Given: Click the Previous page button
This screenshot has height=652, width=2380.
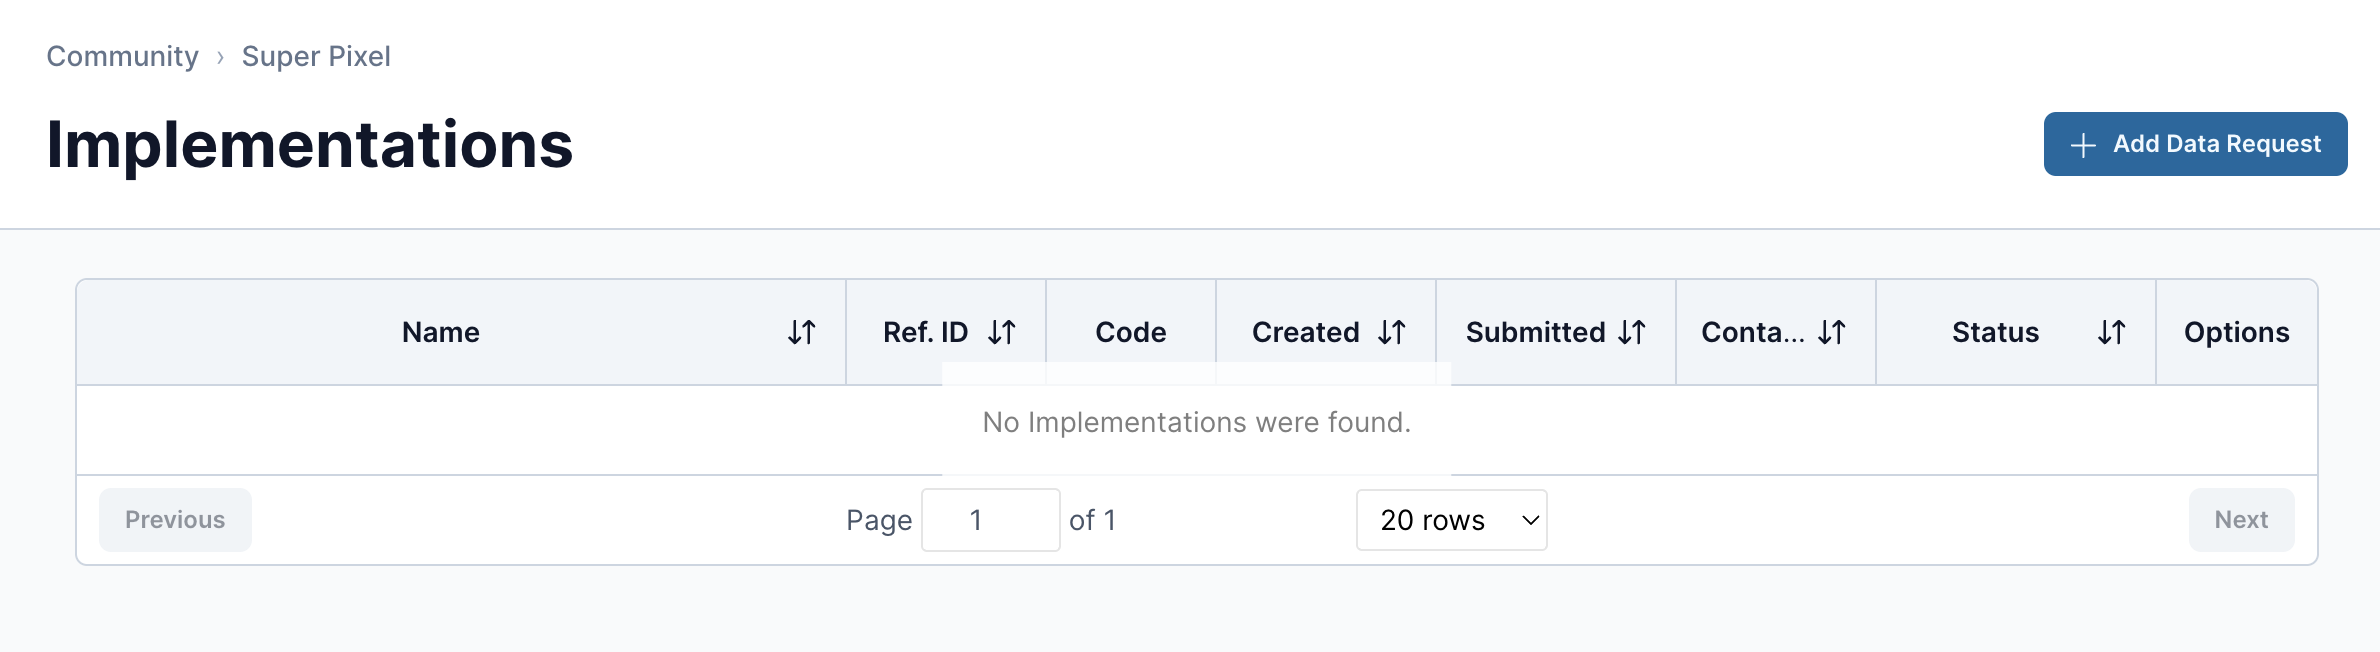Looking at the screenshot, I should point(175,520).
